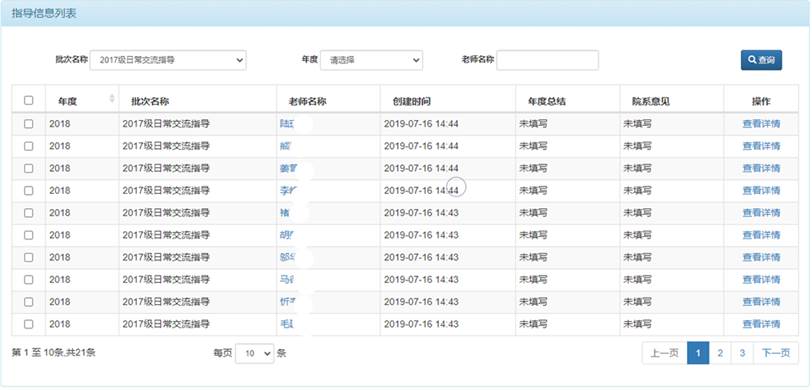Go to page 3 in pagination
The image size is (812, 390).
click(742, 353)
